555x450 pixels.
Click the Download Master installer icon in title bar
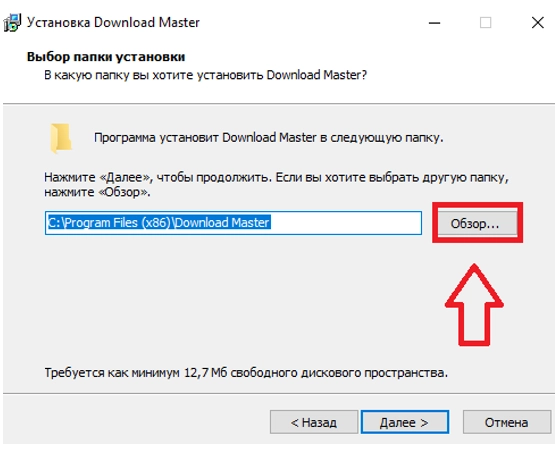(x=12, y=23)
